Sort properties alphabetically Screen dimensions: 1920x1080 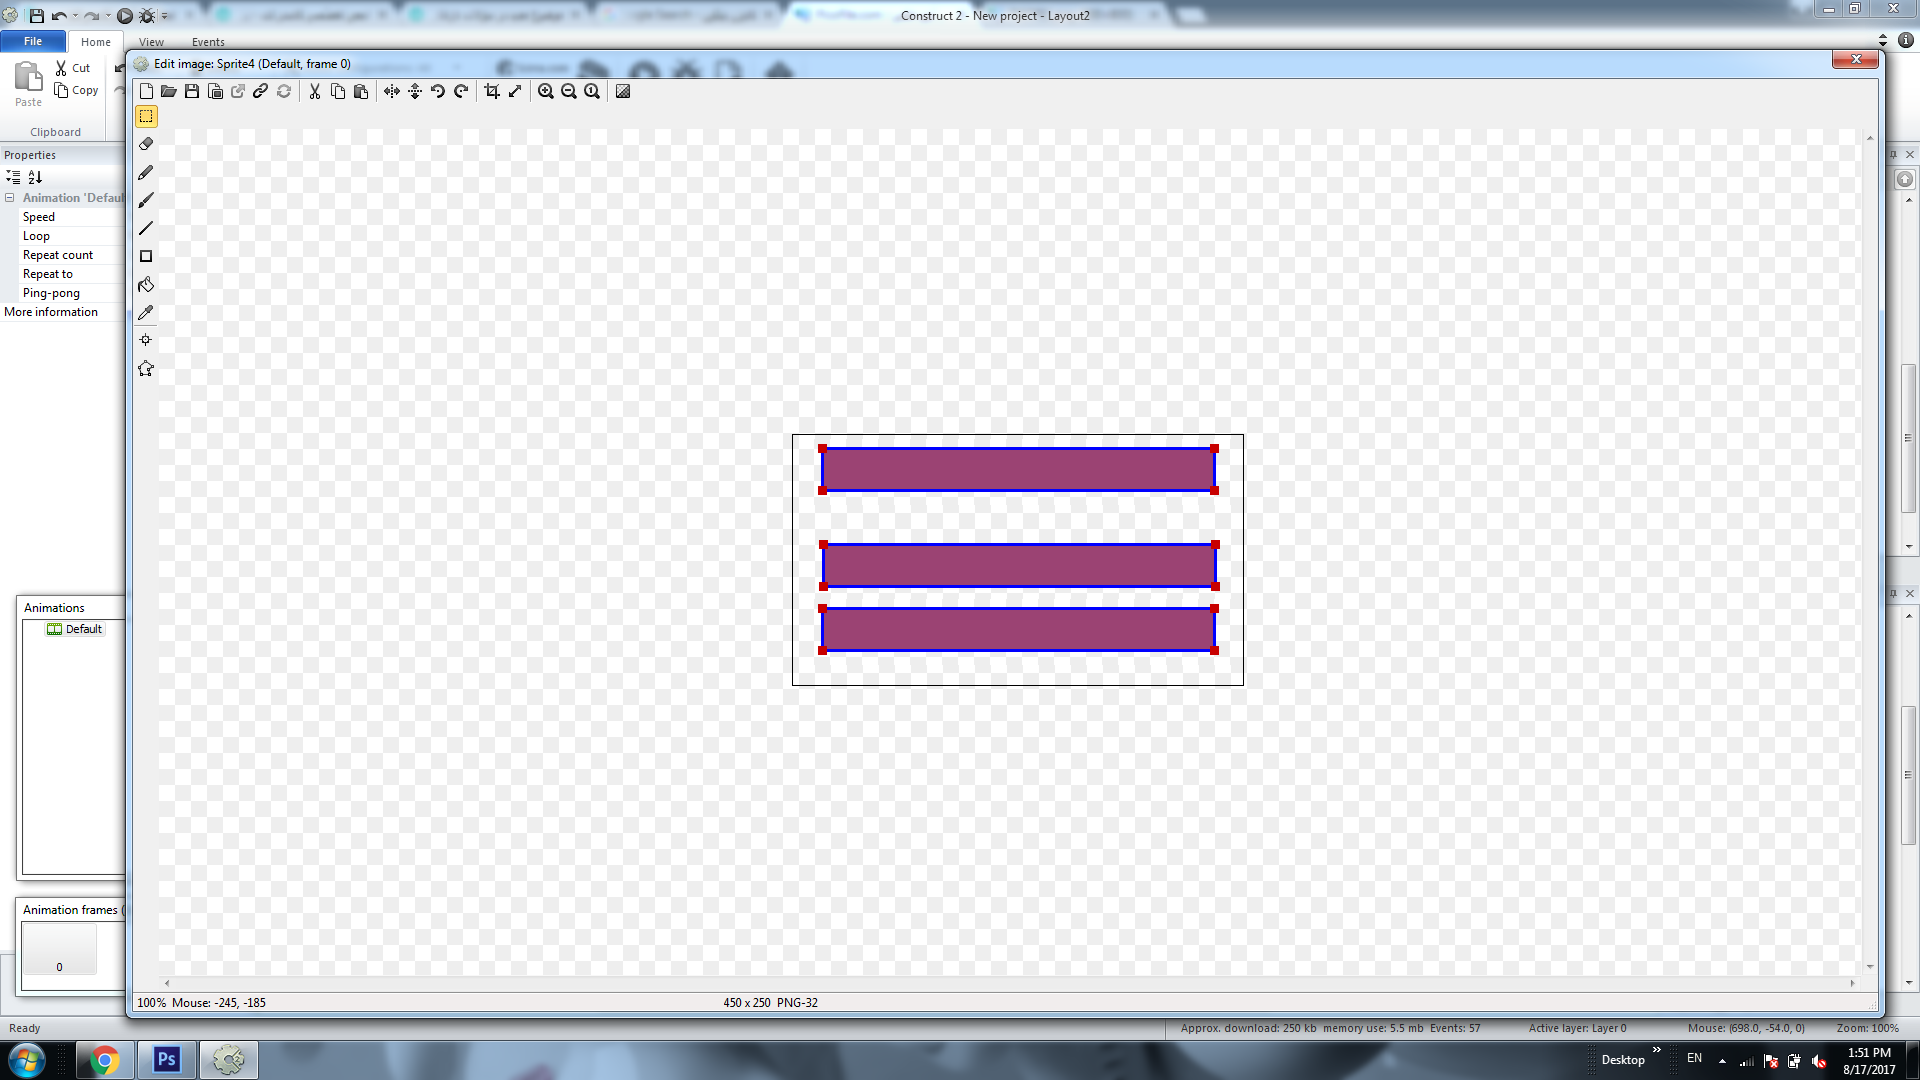click(x=35, y=177)
